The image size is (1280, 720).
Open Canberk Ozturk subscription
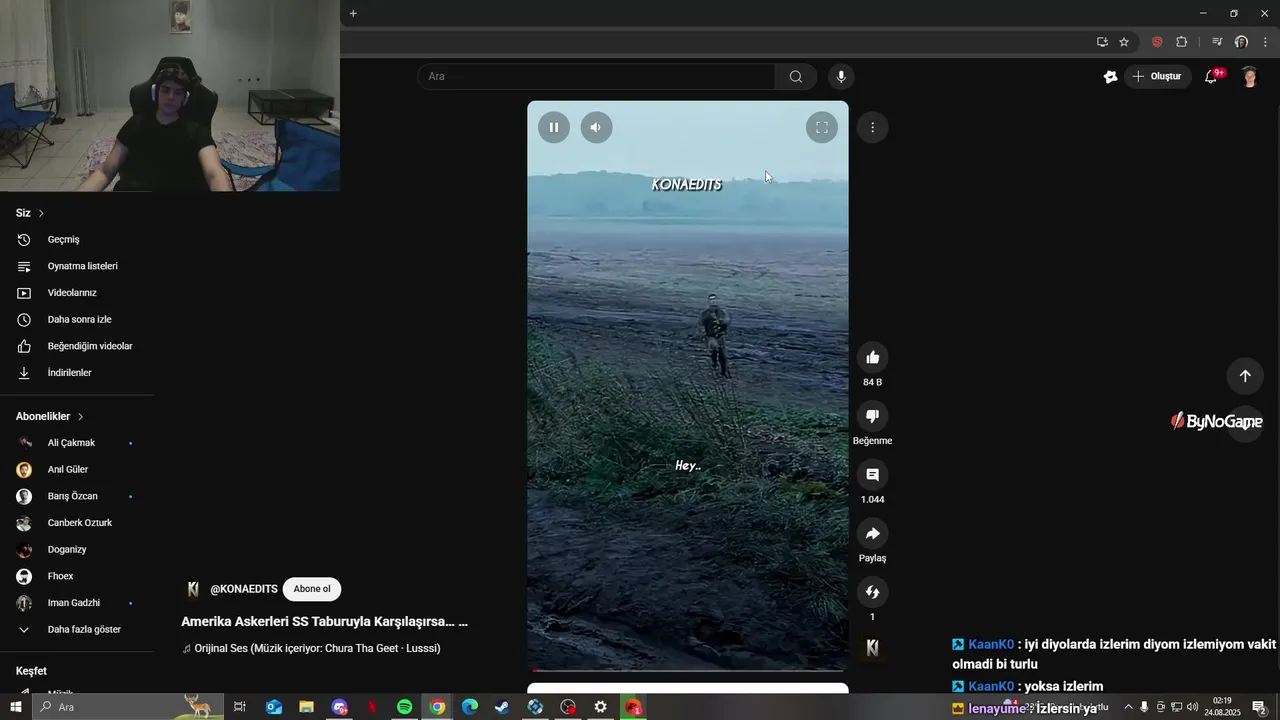pos(78,523)
